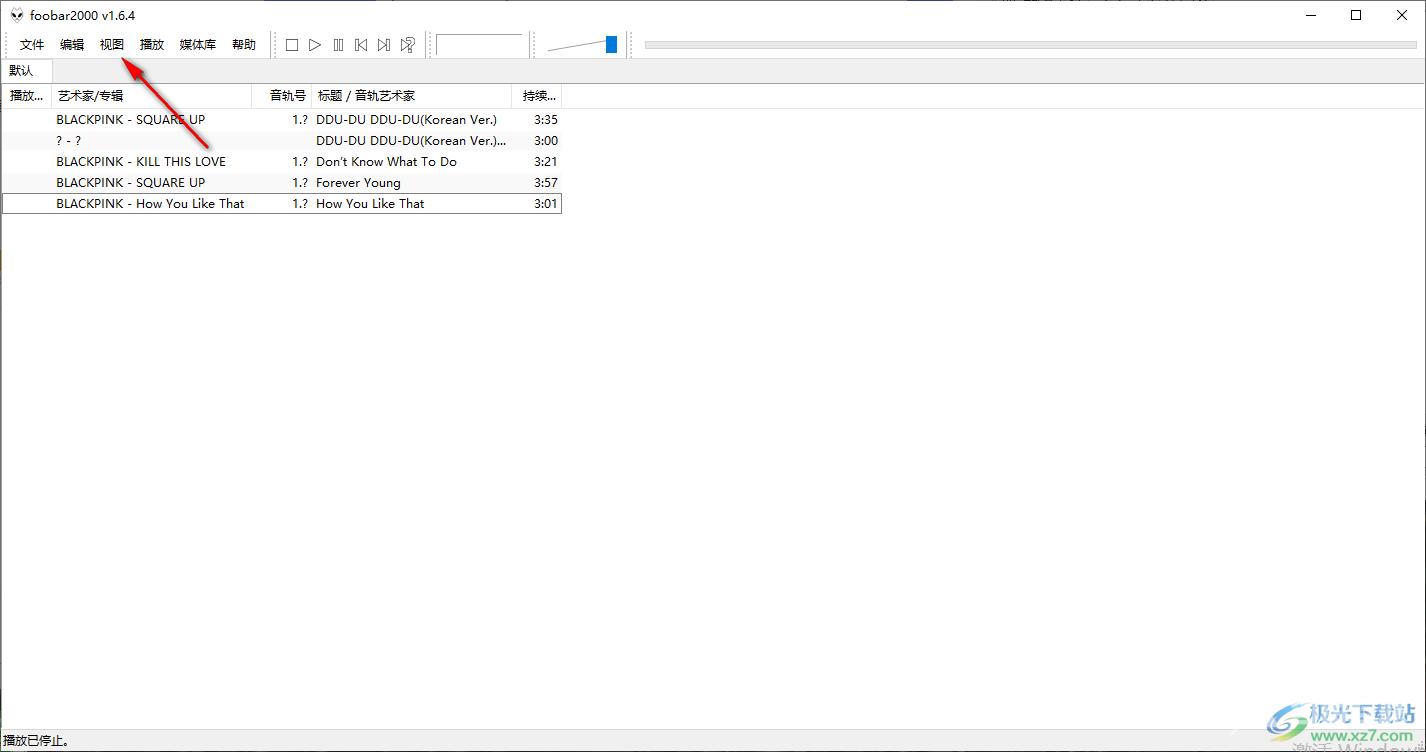The width and height of the screenshot is (1426, 752).
Task: Click the foobar2000 alien icon in title bar
Action: [16, 15]
